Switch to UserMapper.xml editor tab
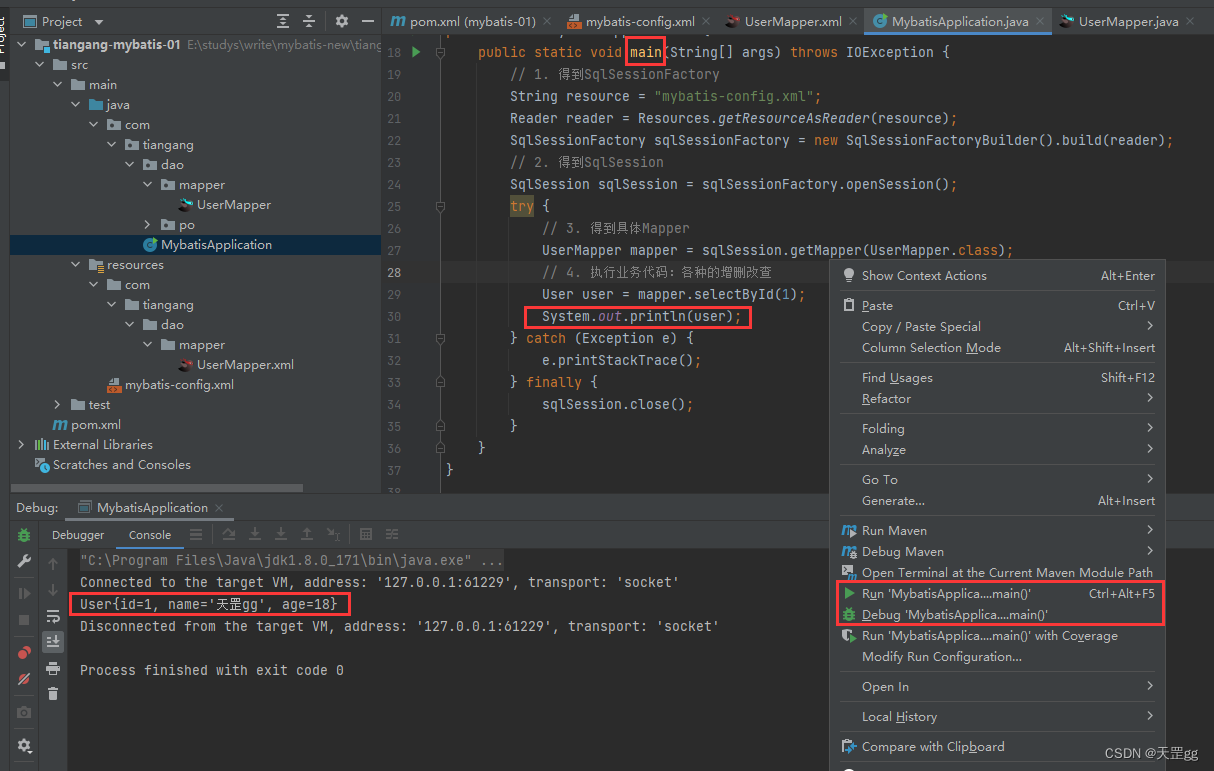The height and width of the screenshot is (771, 1214). pyautogui.click(x=790, y=21)
